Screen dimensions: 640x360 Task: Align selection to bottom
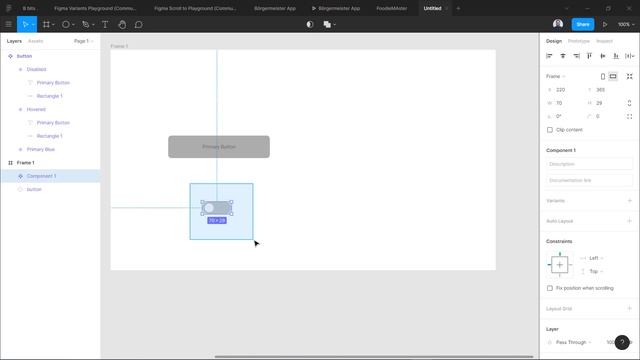[x=616, y=56]
